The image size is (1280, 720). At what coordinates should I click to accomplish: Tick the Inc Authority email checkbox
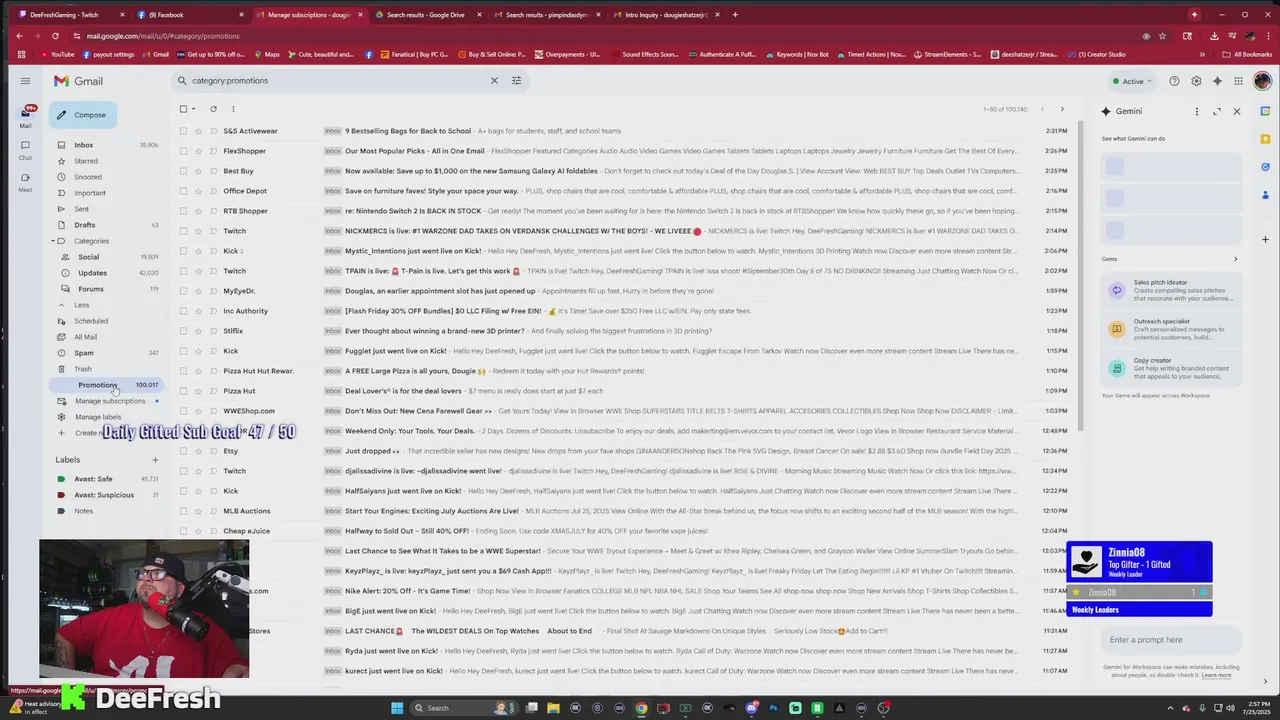[x=183, y=311]
